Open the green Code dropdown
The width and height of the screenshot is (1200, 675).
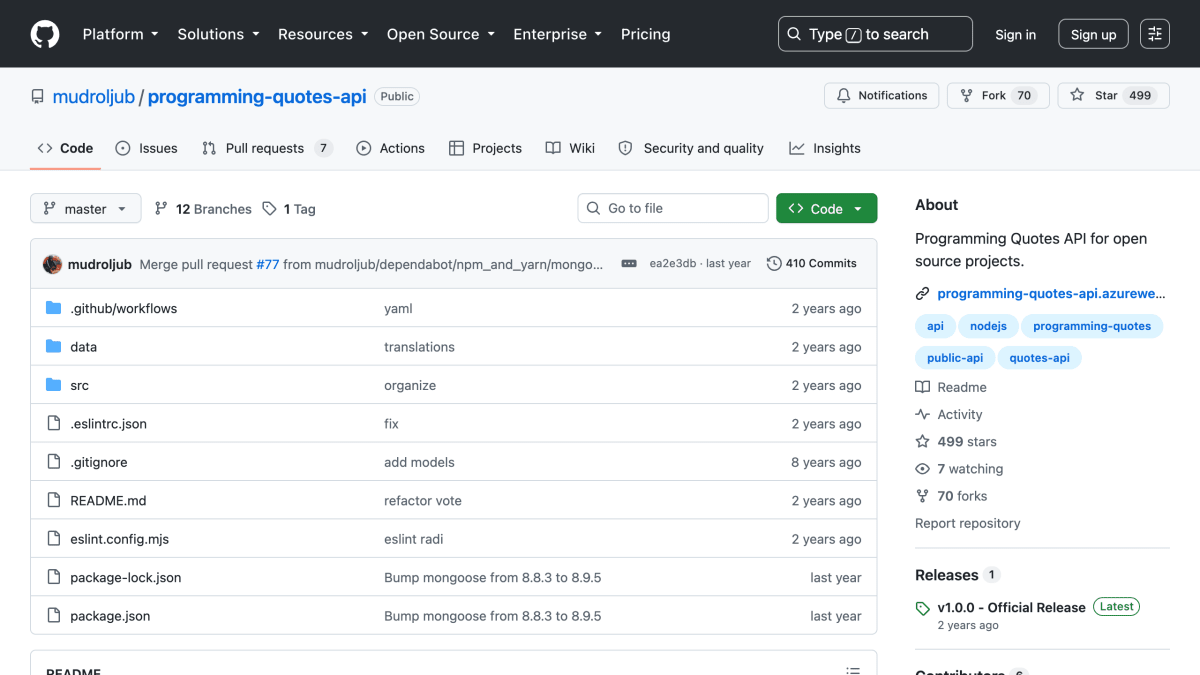click(827, 209)
